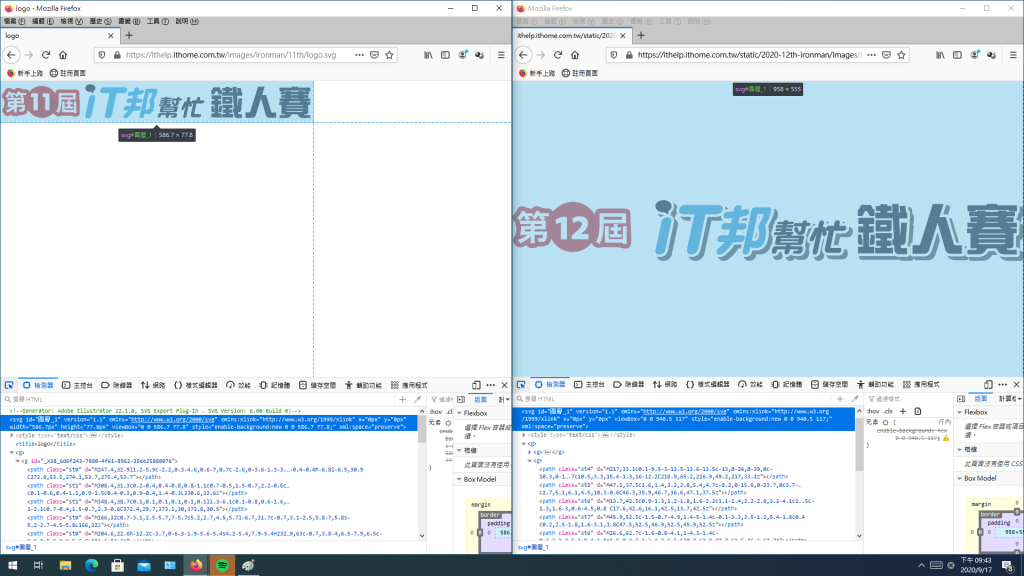
Task: Collapse the Grid (格線) section in right devtools
Action: pyautogui.click(x=959, y=449)
